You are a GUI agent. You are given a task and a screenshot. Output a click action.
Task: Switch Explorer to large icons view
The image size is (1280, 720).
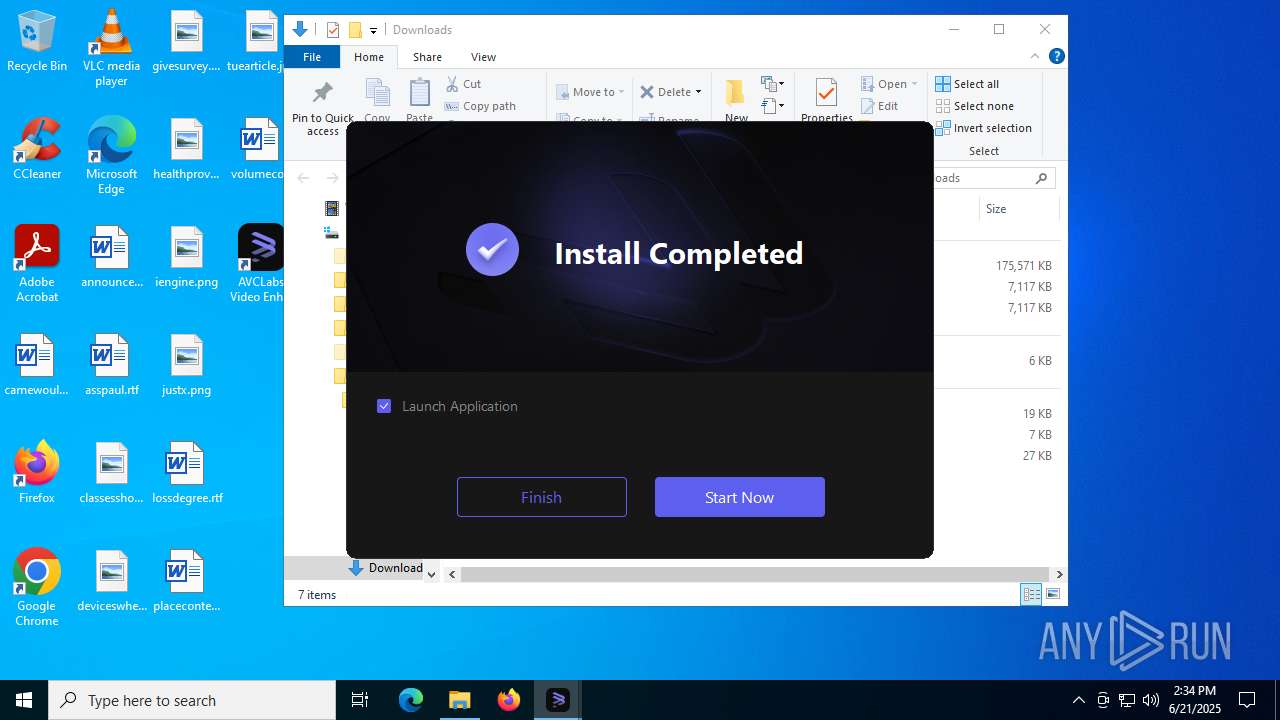pos(1052,594)
